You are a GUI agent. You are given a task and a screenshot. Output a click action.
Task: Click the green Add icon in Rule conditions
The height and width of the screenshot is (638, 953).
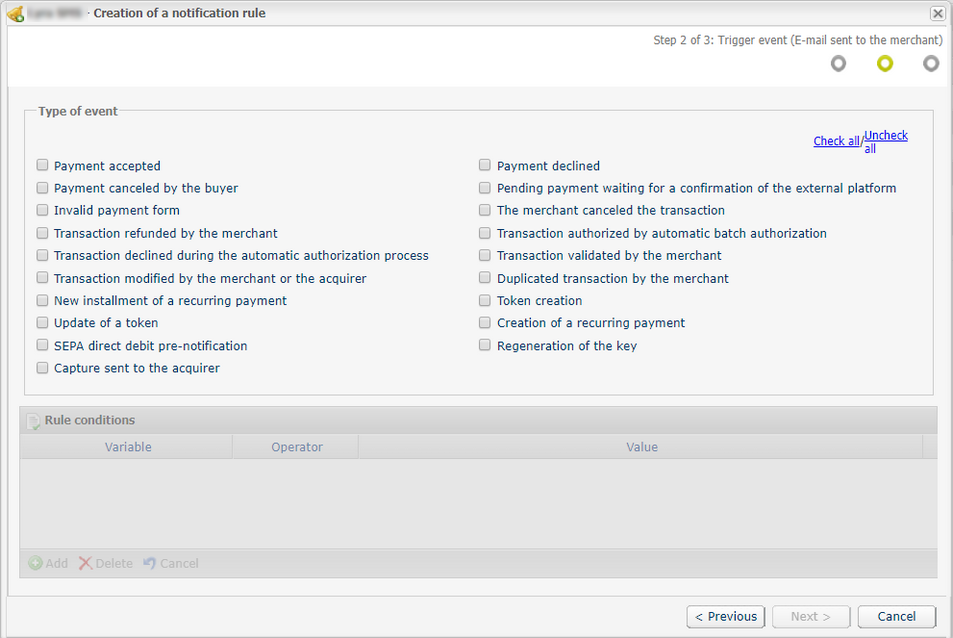pyautogui.click(x=36, y=563)
